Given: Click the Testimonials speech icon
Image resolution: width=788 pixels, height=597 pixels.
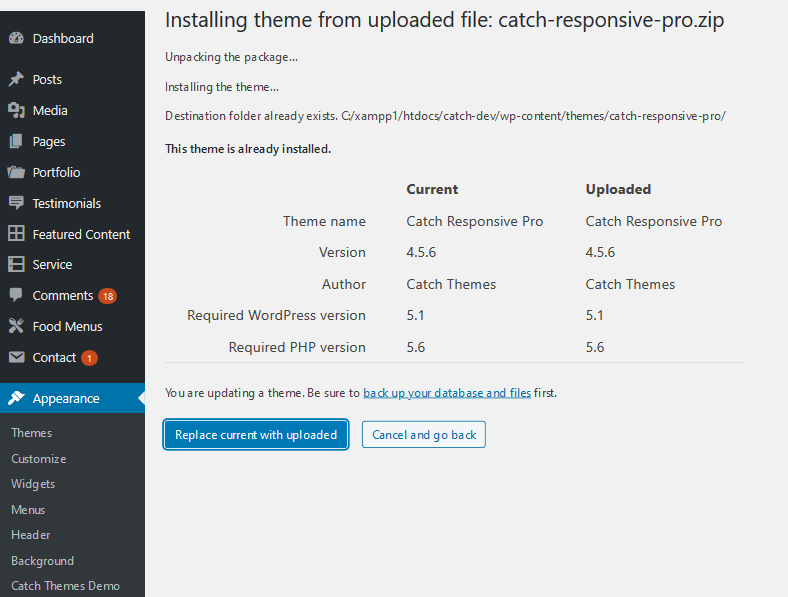Looking at the screenshot, I should [16, 203].
